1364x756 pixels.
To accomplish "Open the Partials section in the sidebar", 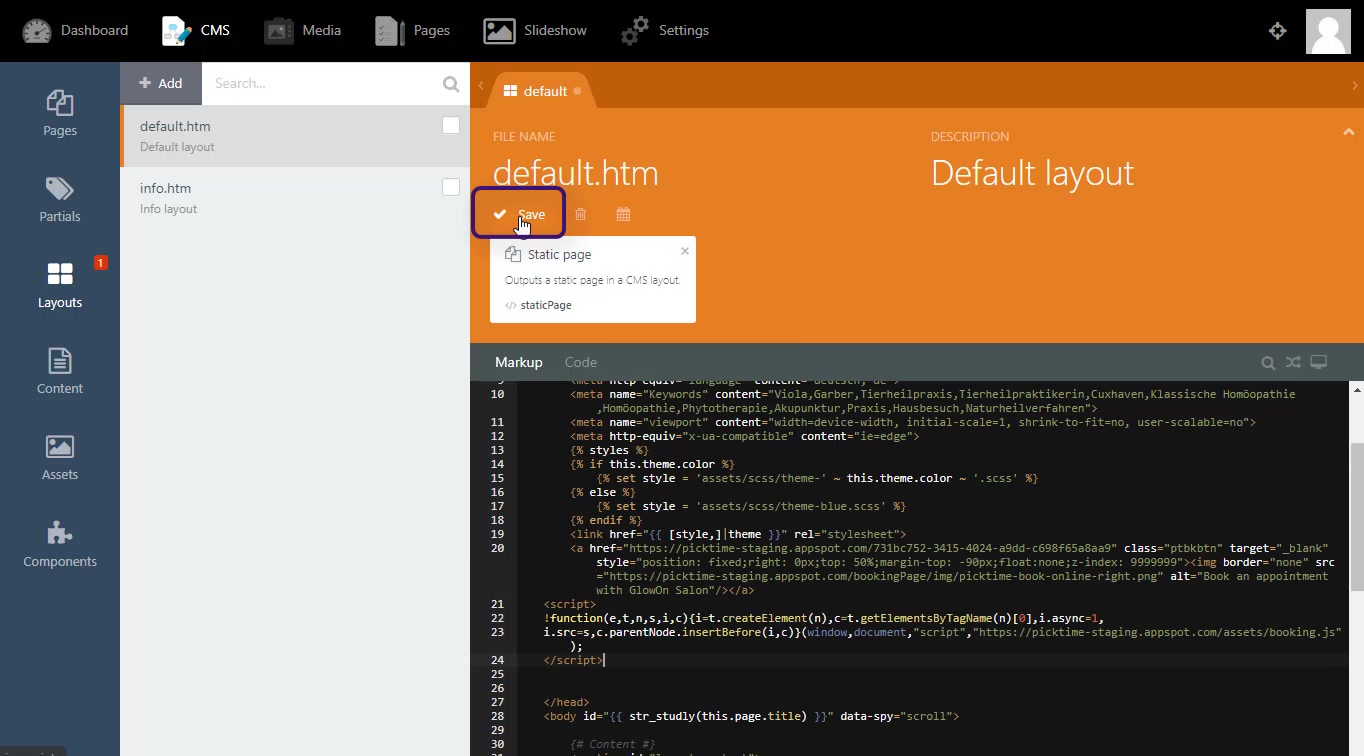I will pyautogui.click(x=60, y=200).
